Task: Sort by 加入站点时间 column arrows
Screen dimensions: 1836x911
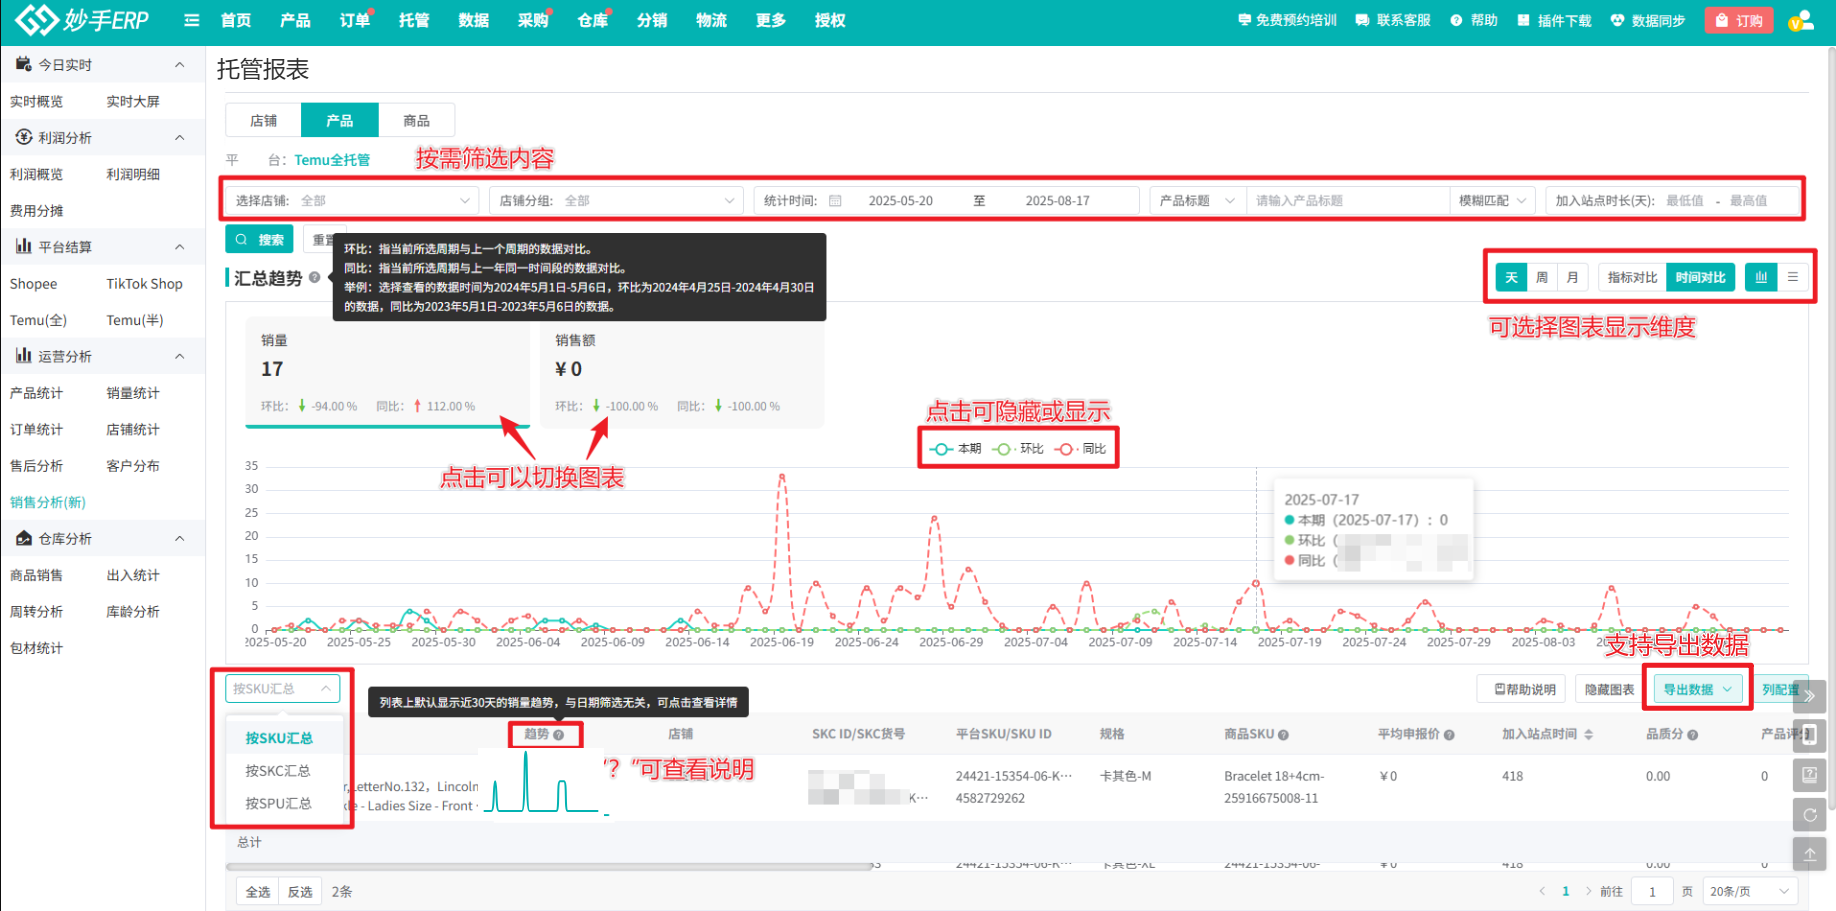Action: [1589, 735]
